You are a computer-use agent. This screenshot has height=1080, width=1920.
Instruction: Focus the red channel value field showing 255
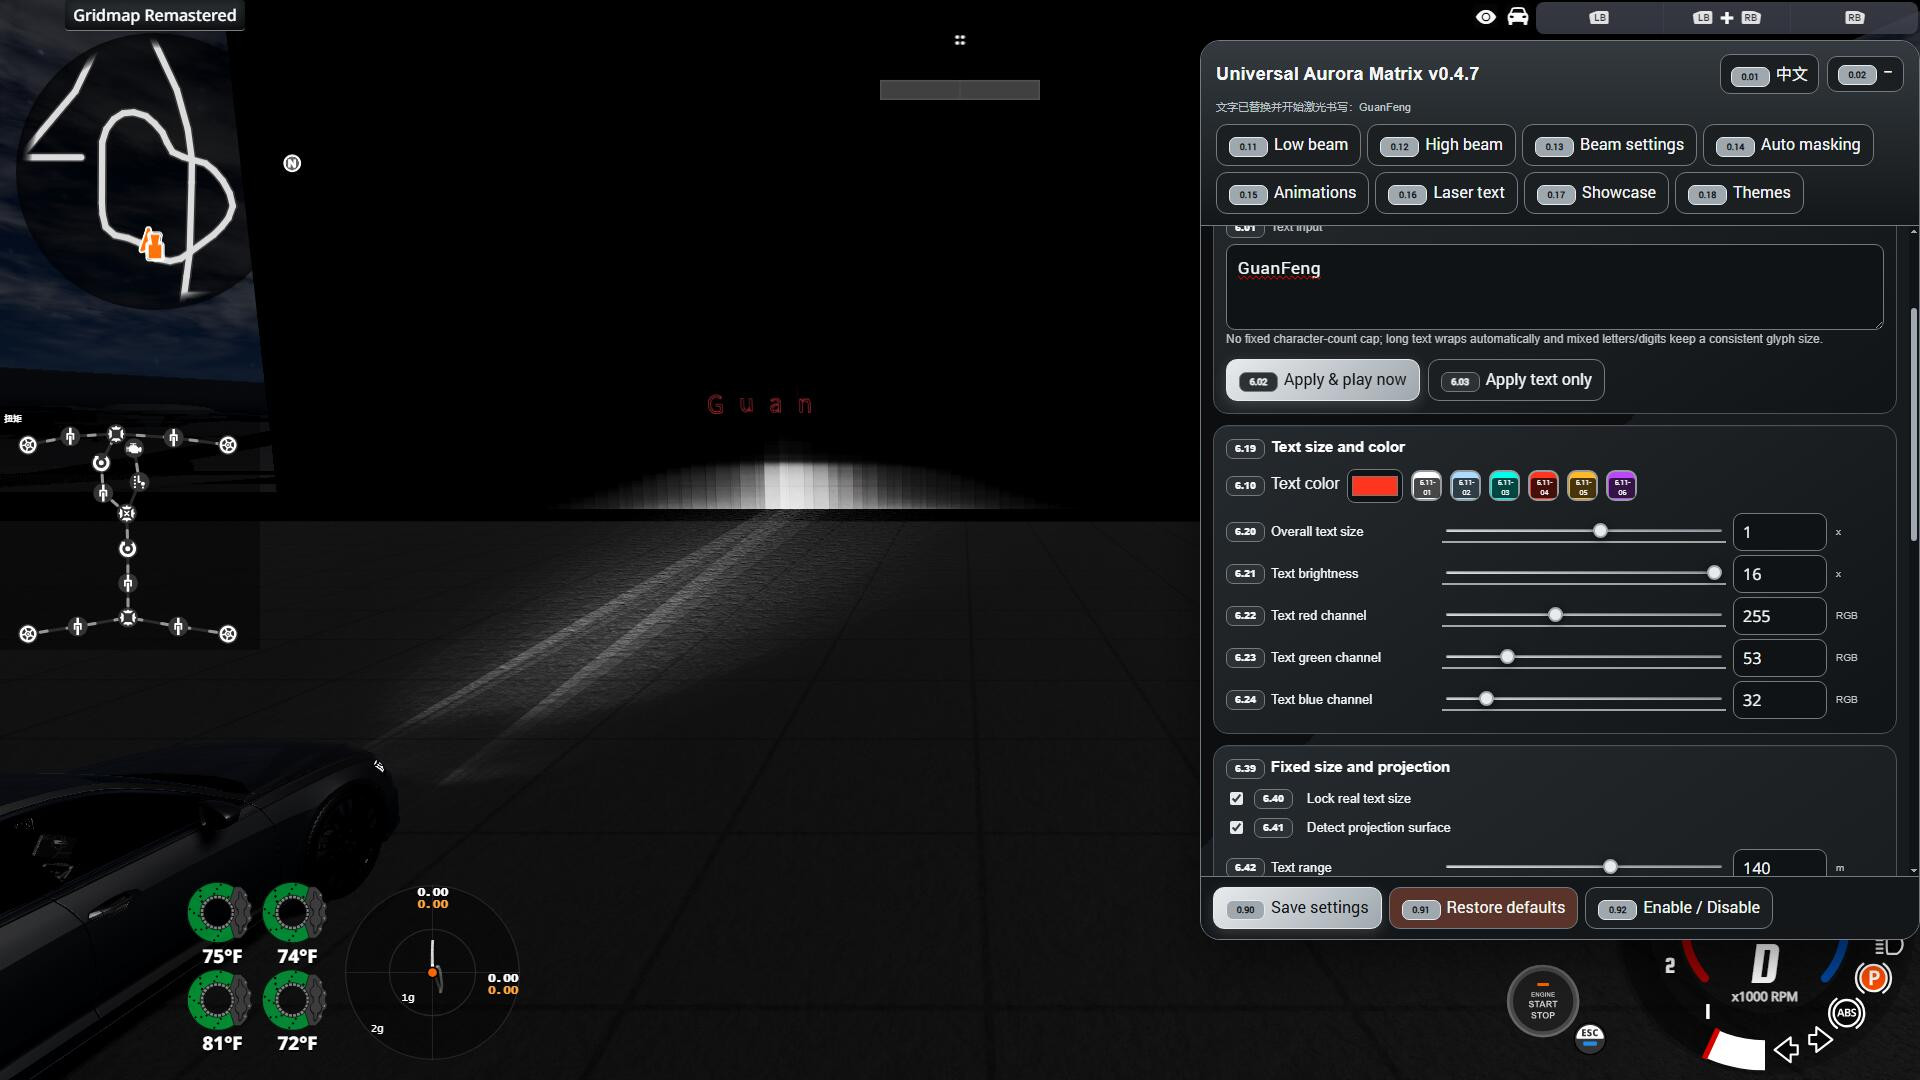1779,616
